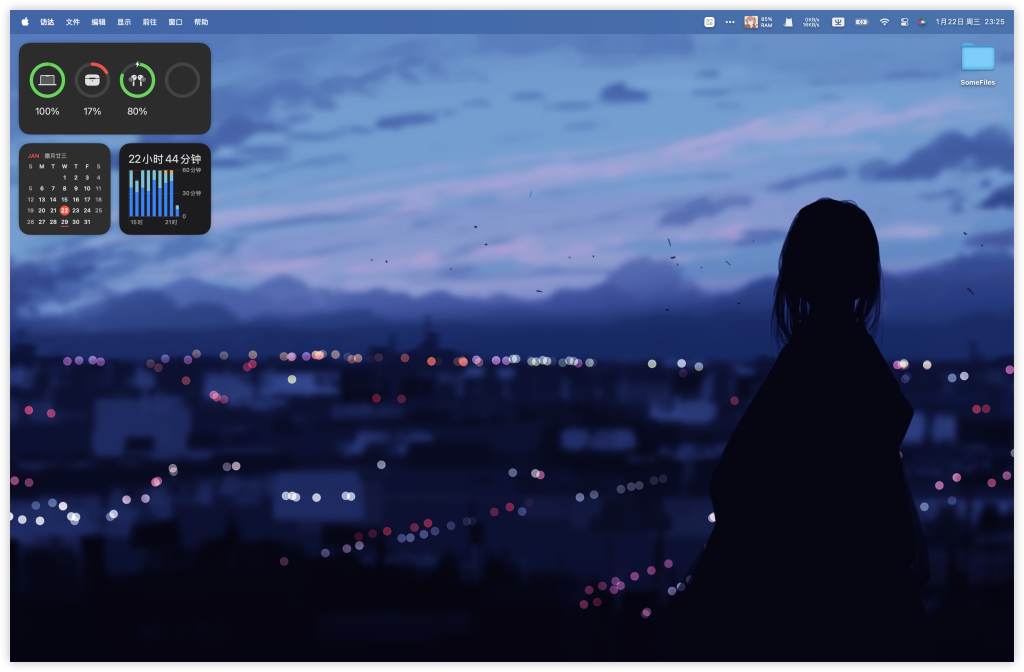Click the Wi-Fi status icon

[x=884, y=22]
